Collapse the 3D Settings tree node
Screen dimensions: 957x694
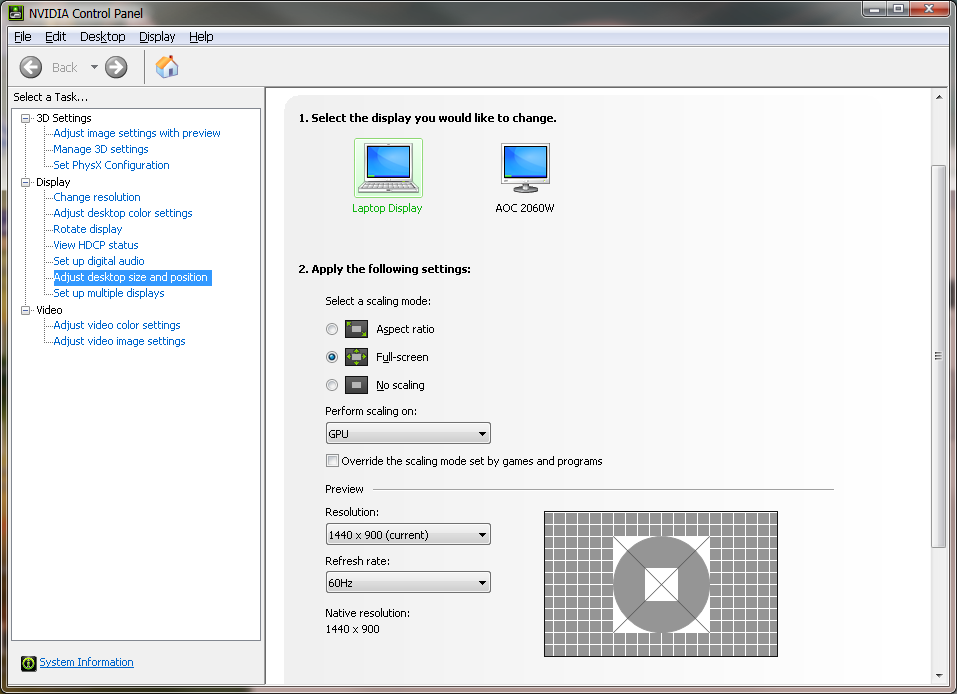pyautogui.click(x=26, y=118)
